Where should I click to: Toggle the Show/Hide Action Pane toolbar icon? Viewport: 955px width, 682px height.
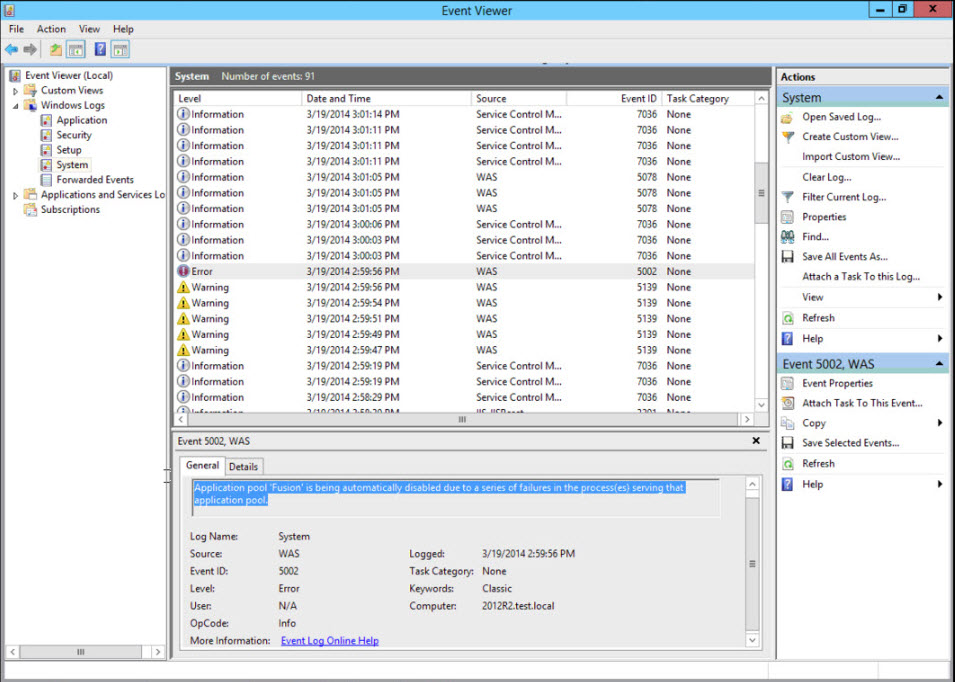tap(121, 49)
